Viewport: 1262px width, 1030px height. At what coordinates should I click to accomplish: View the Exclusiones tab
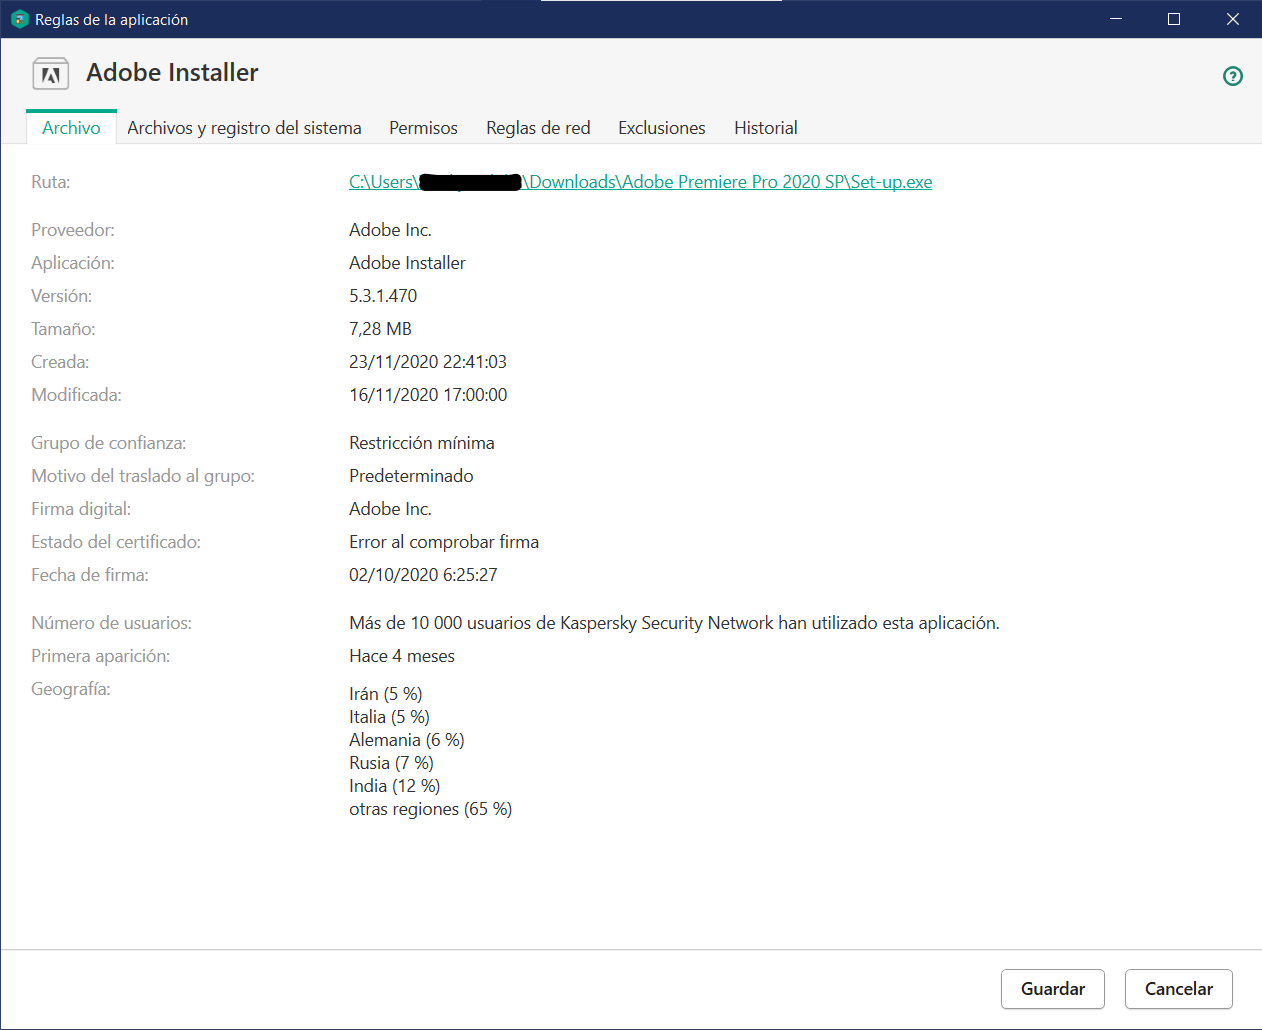click(662, 128)
